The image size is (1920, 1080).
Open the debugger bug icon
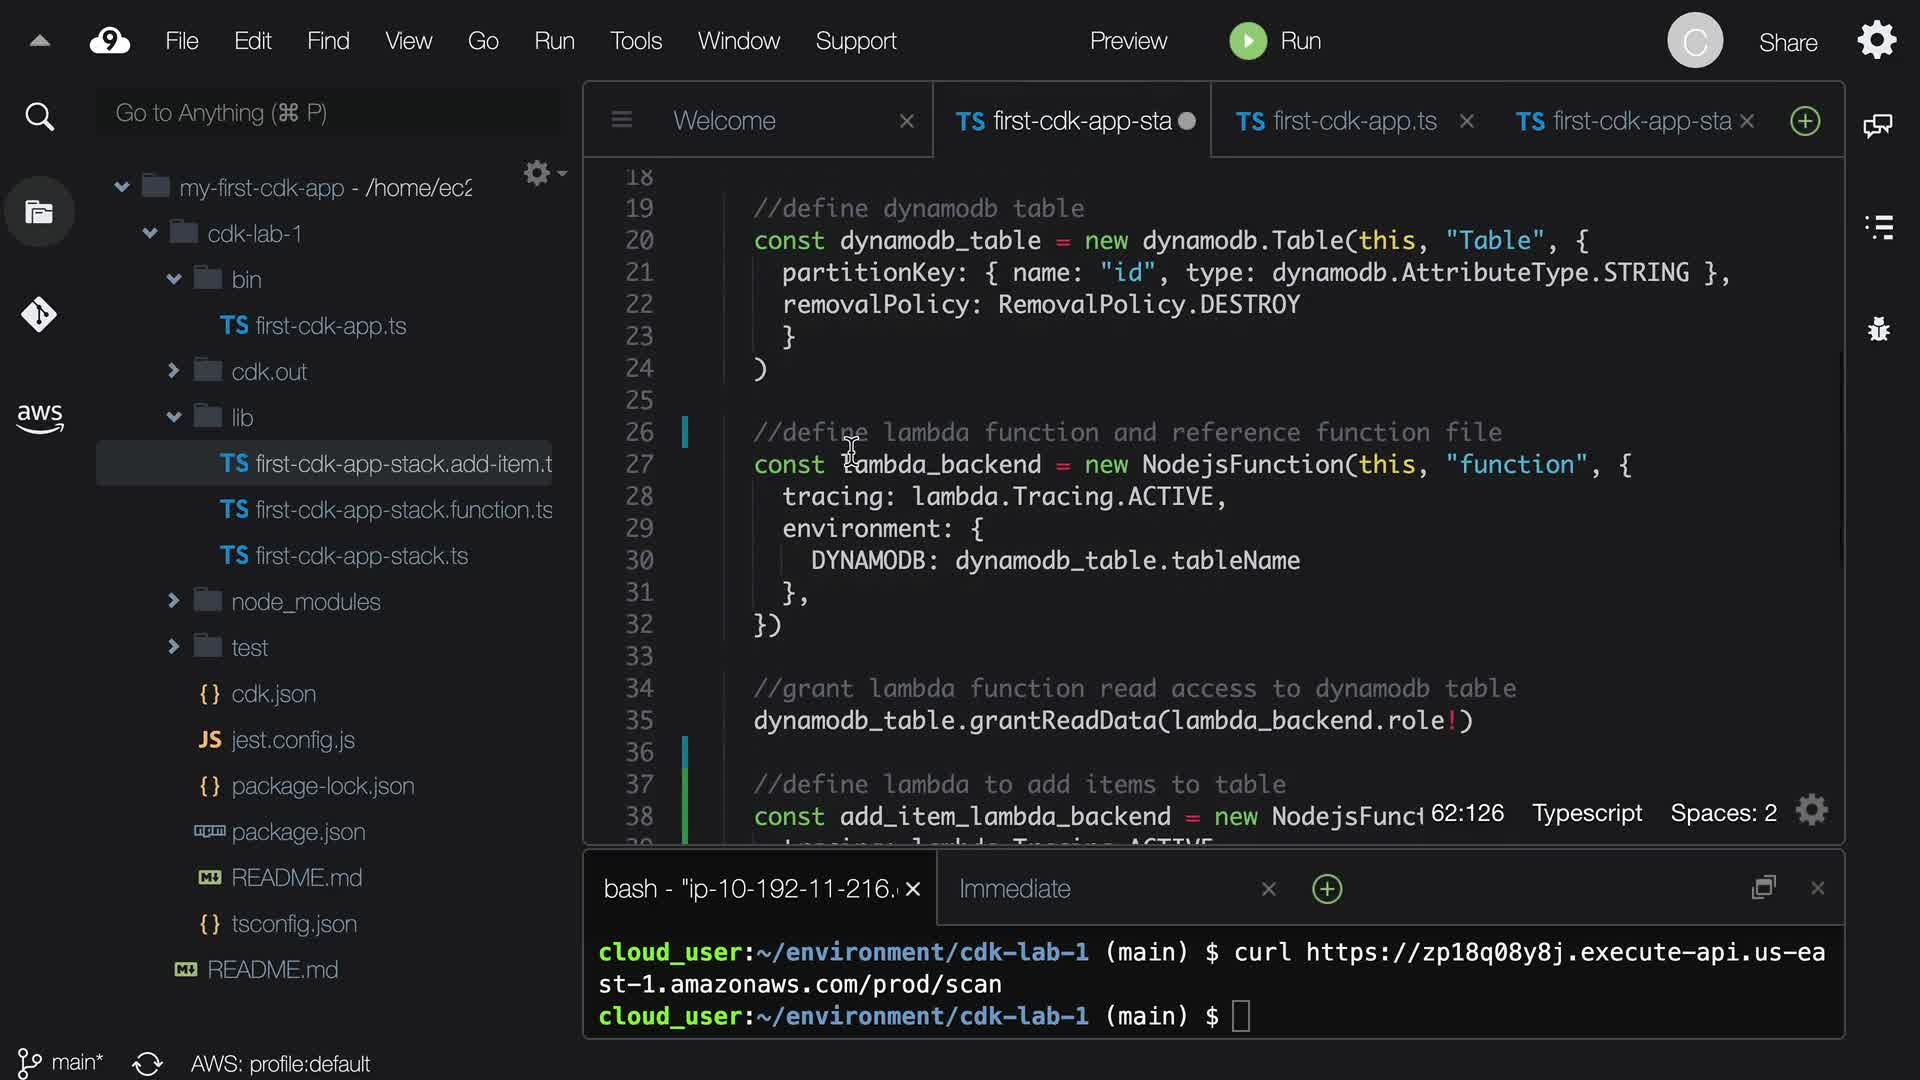click(1879, 329)
